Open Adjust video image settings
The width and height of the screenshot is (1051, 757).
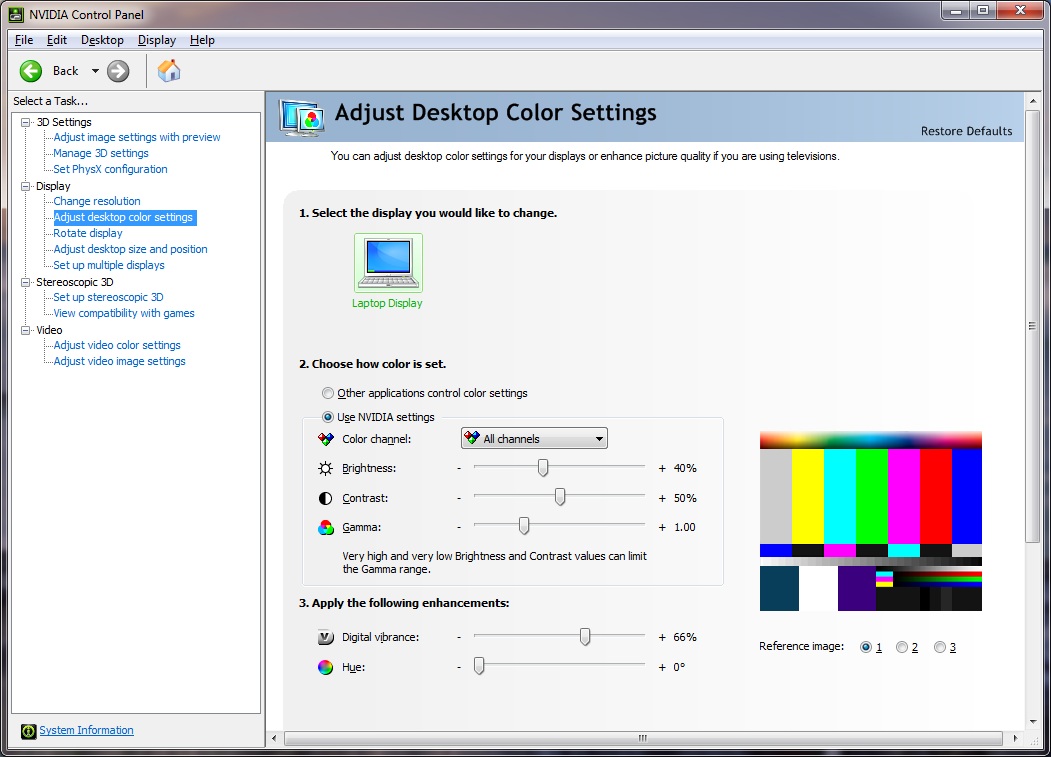click(119, 361)
